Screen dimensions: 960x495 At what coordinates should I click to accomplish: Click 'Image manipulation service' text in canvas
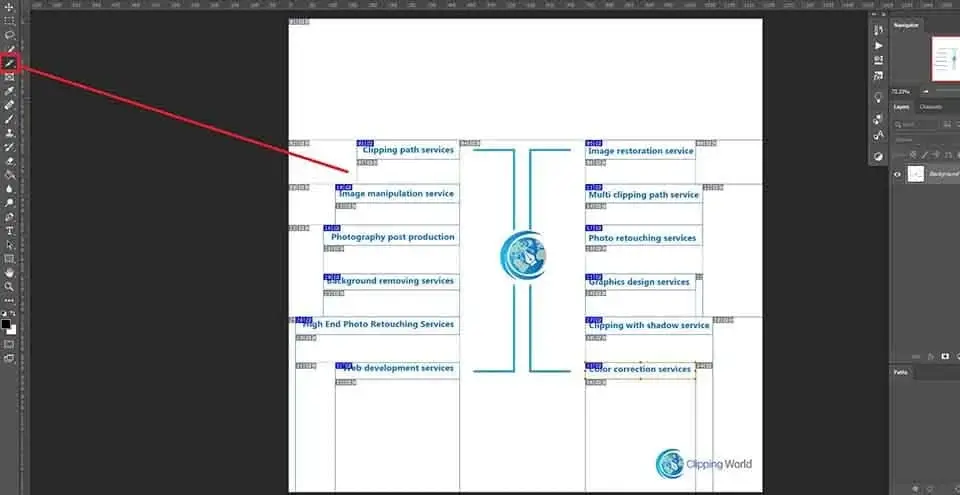pos(397,193)
